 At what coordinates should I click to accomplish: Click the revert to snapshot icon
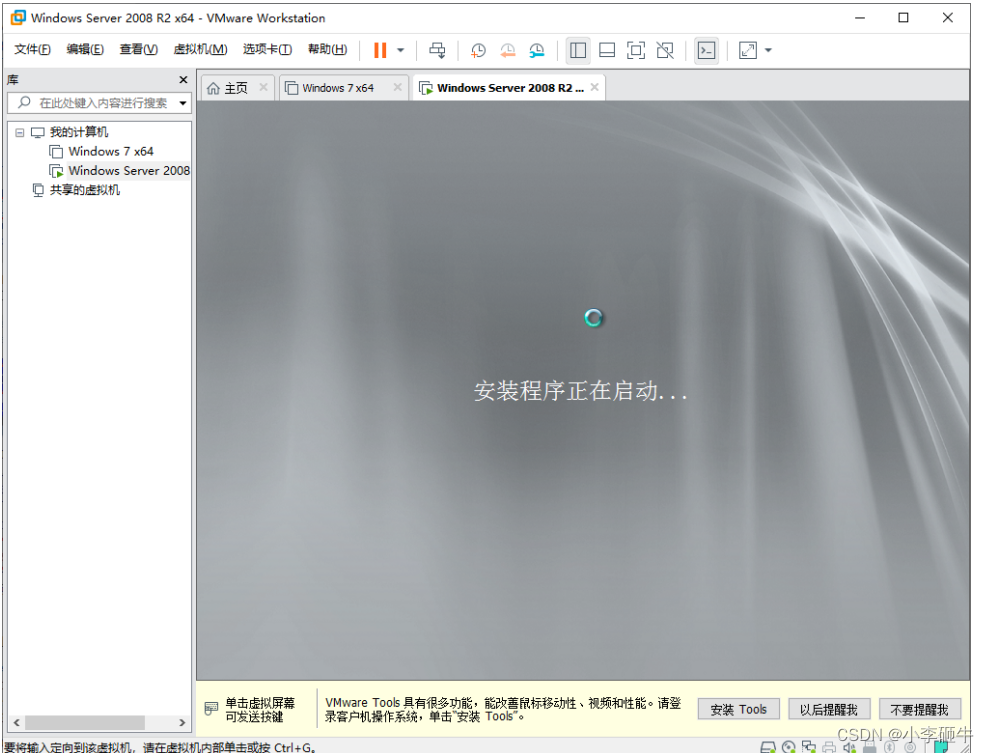click(508, 50)
